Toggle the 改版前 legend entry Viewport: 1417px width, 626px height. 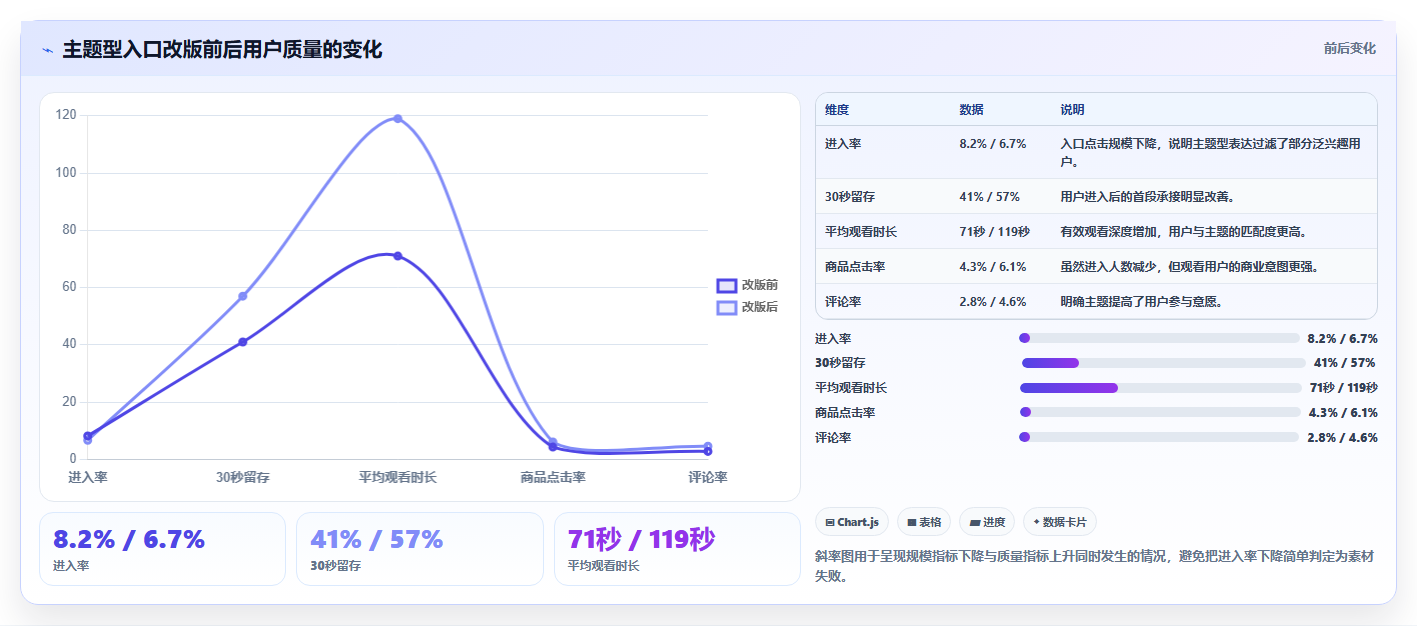coord(748,285)
